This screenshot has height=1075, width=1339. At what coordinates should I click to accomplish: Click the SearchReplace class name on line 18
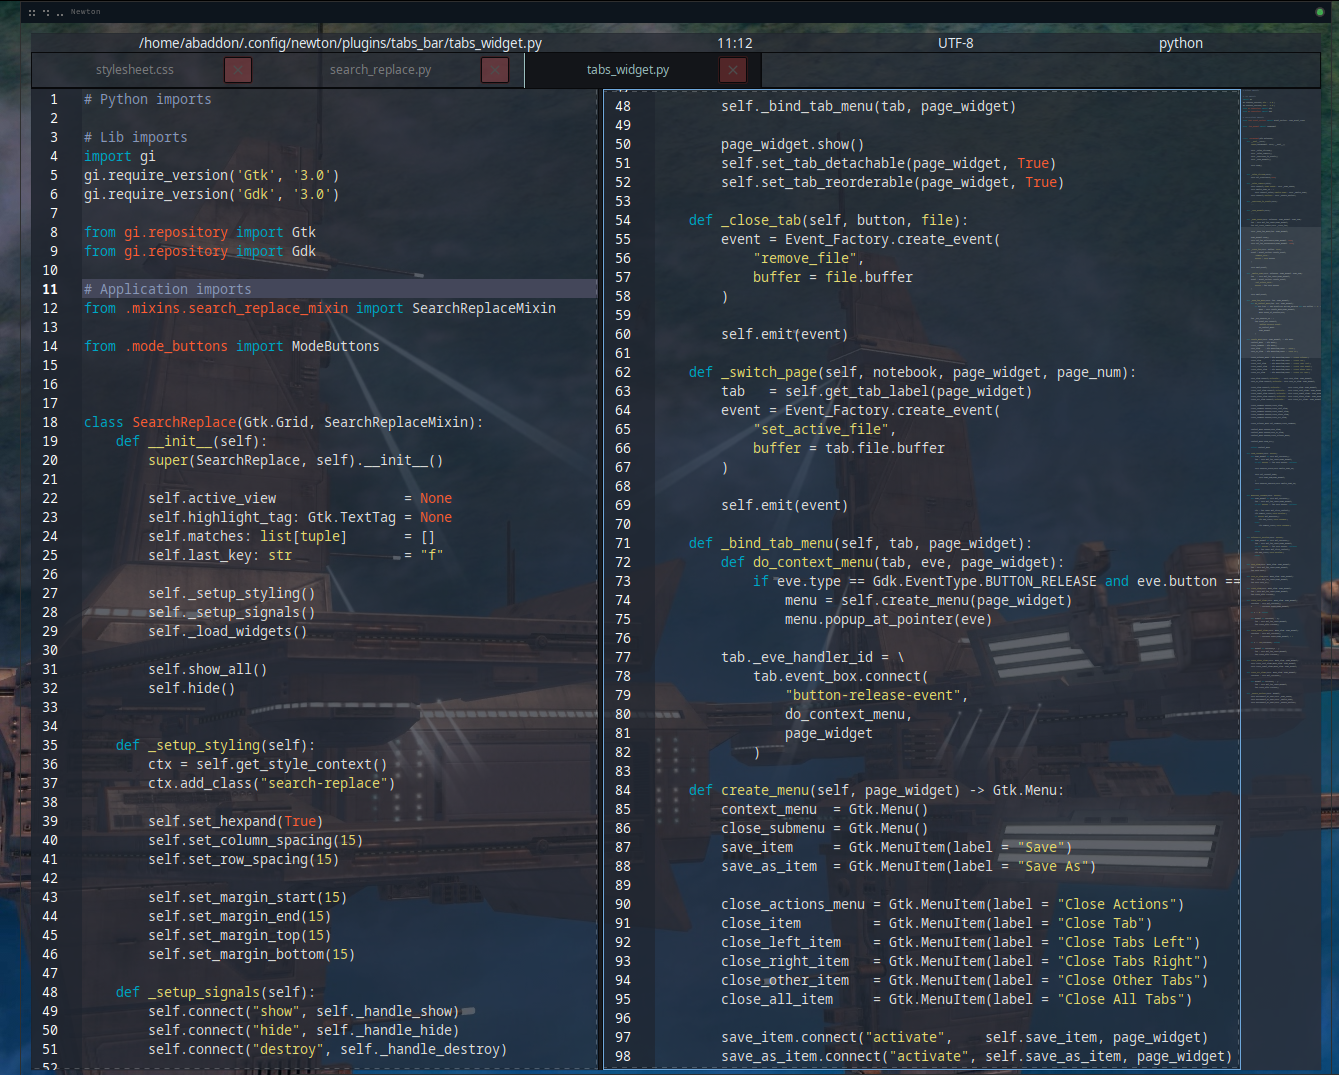[x=184, y=422]
